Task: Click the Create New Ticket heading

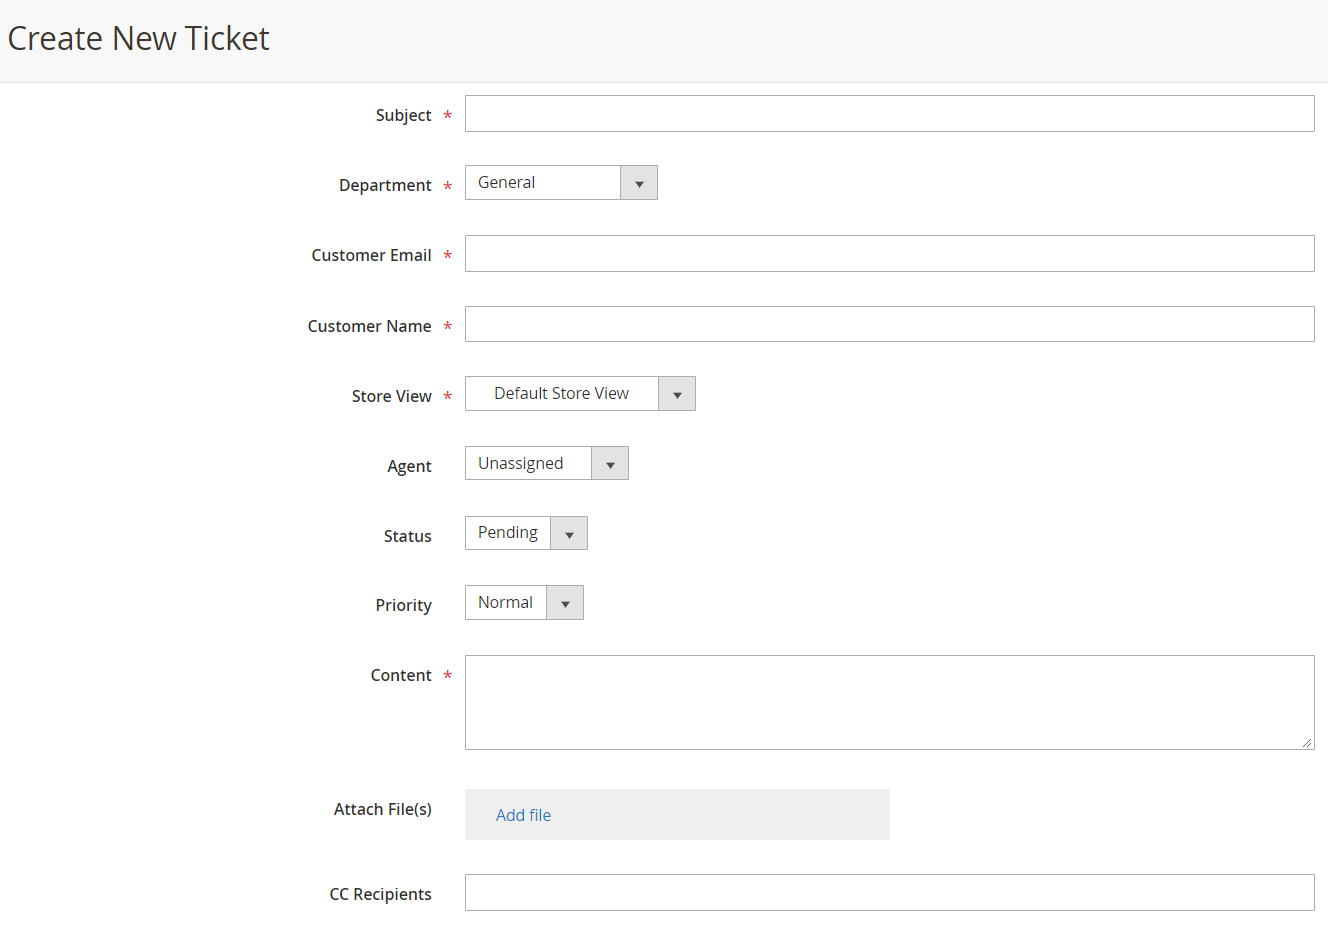Action: 139,38
